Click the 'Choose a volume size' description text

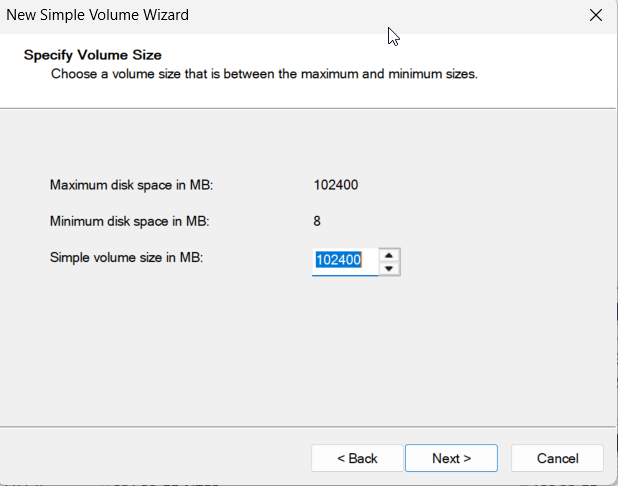click(x=264, y=74)
